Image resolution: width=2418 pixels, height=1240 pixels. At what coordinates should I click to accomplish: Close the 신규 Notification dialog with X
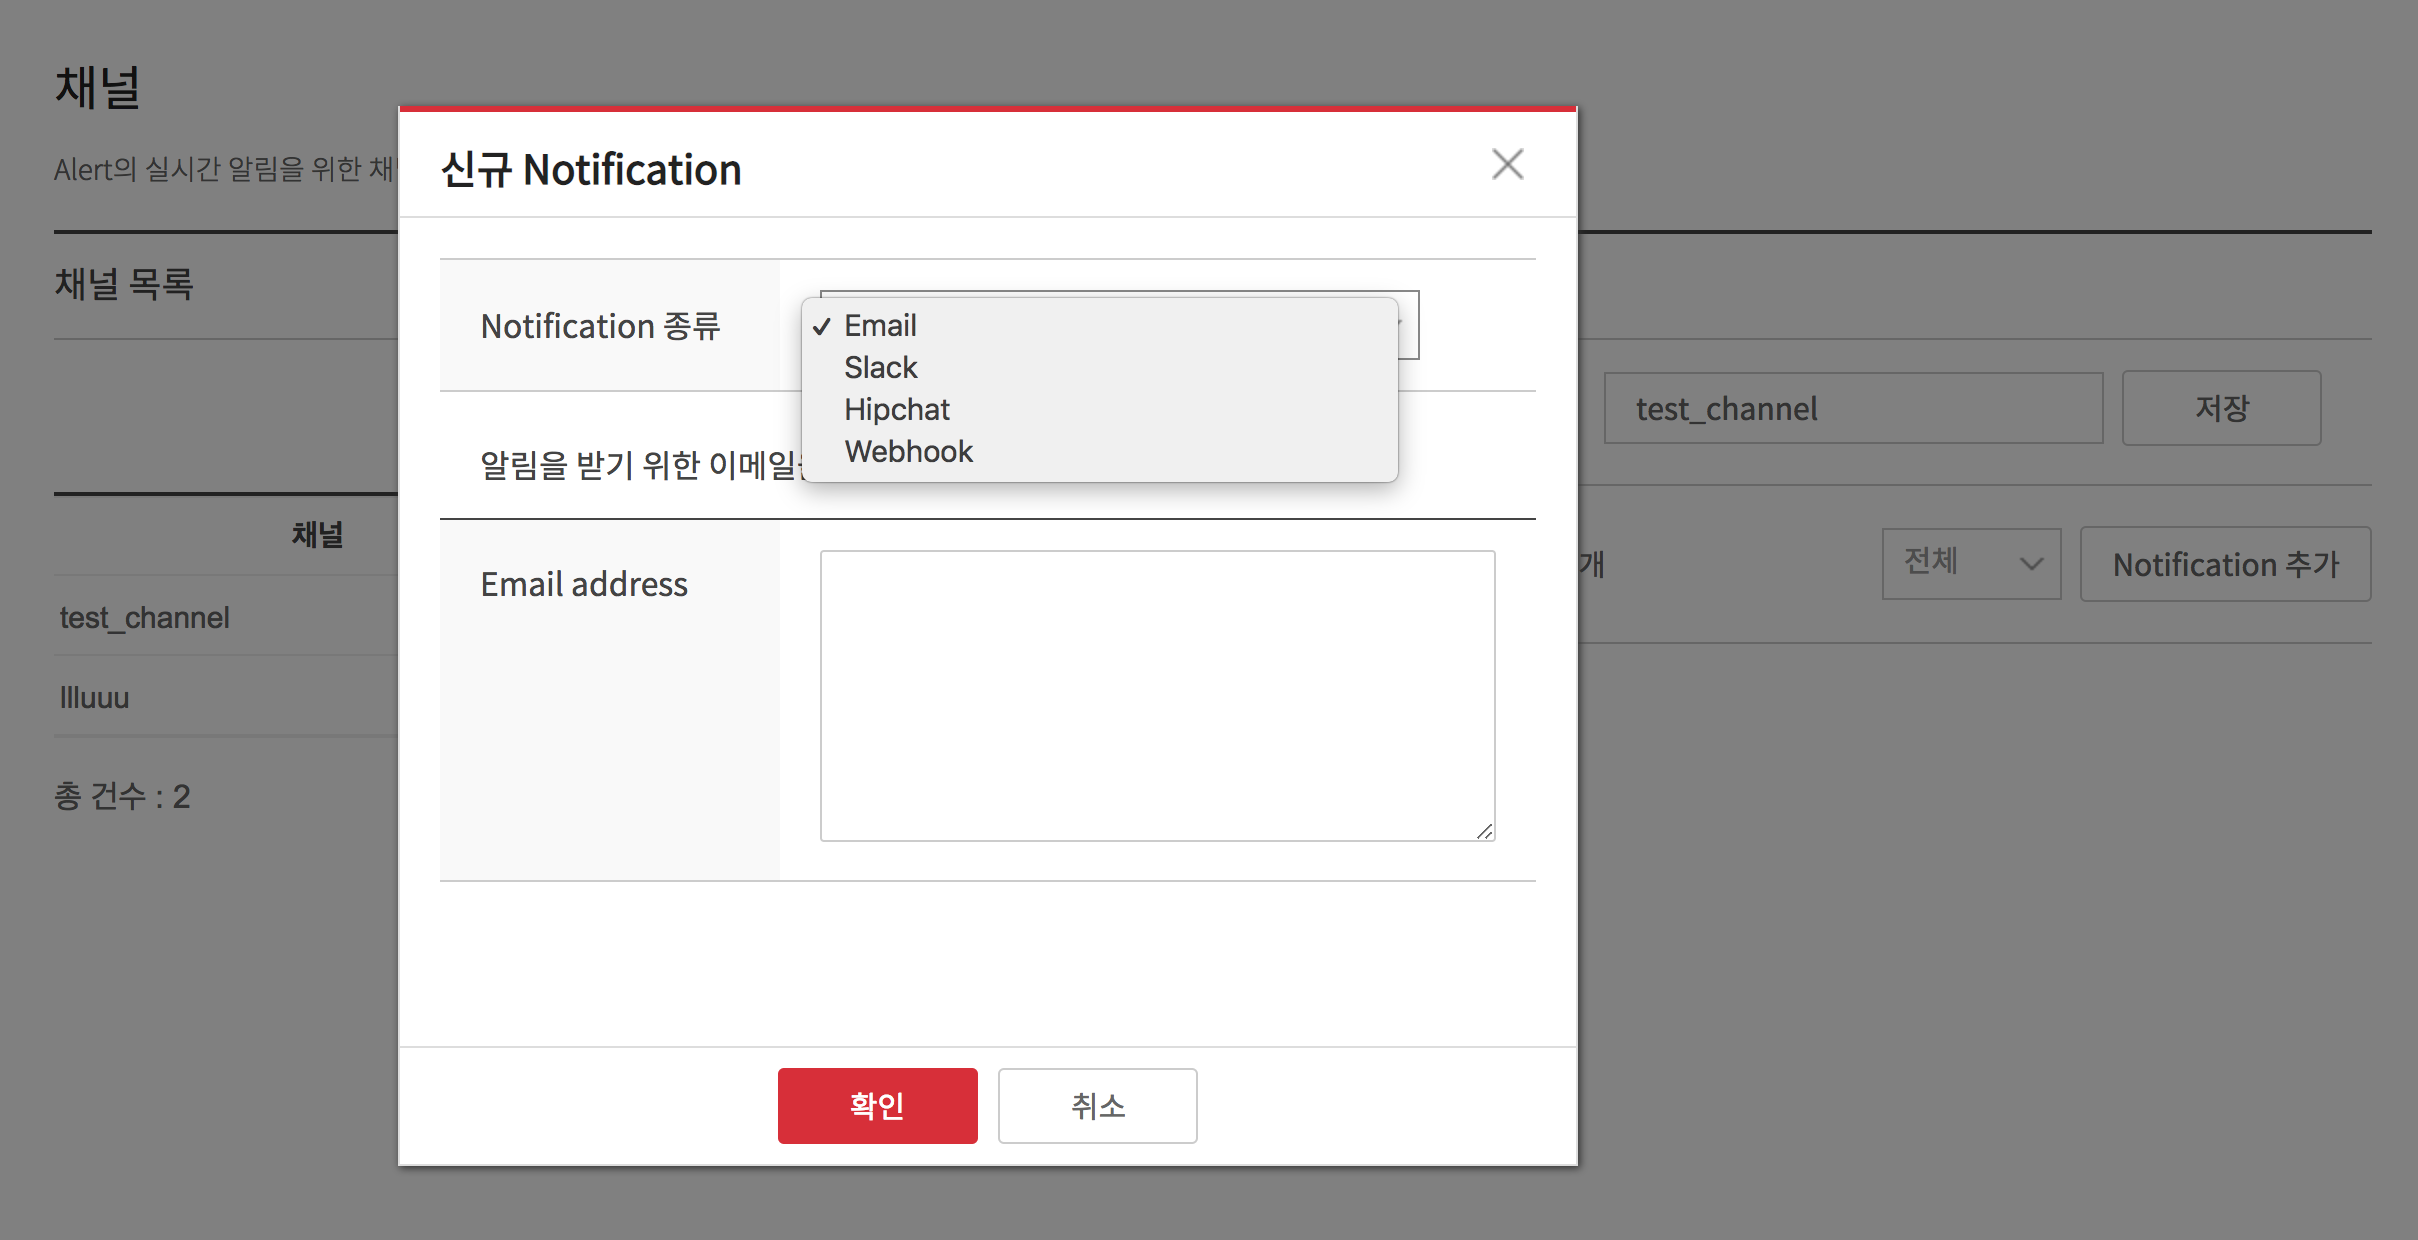1507,164
